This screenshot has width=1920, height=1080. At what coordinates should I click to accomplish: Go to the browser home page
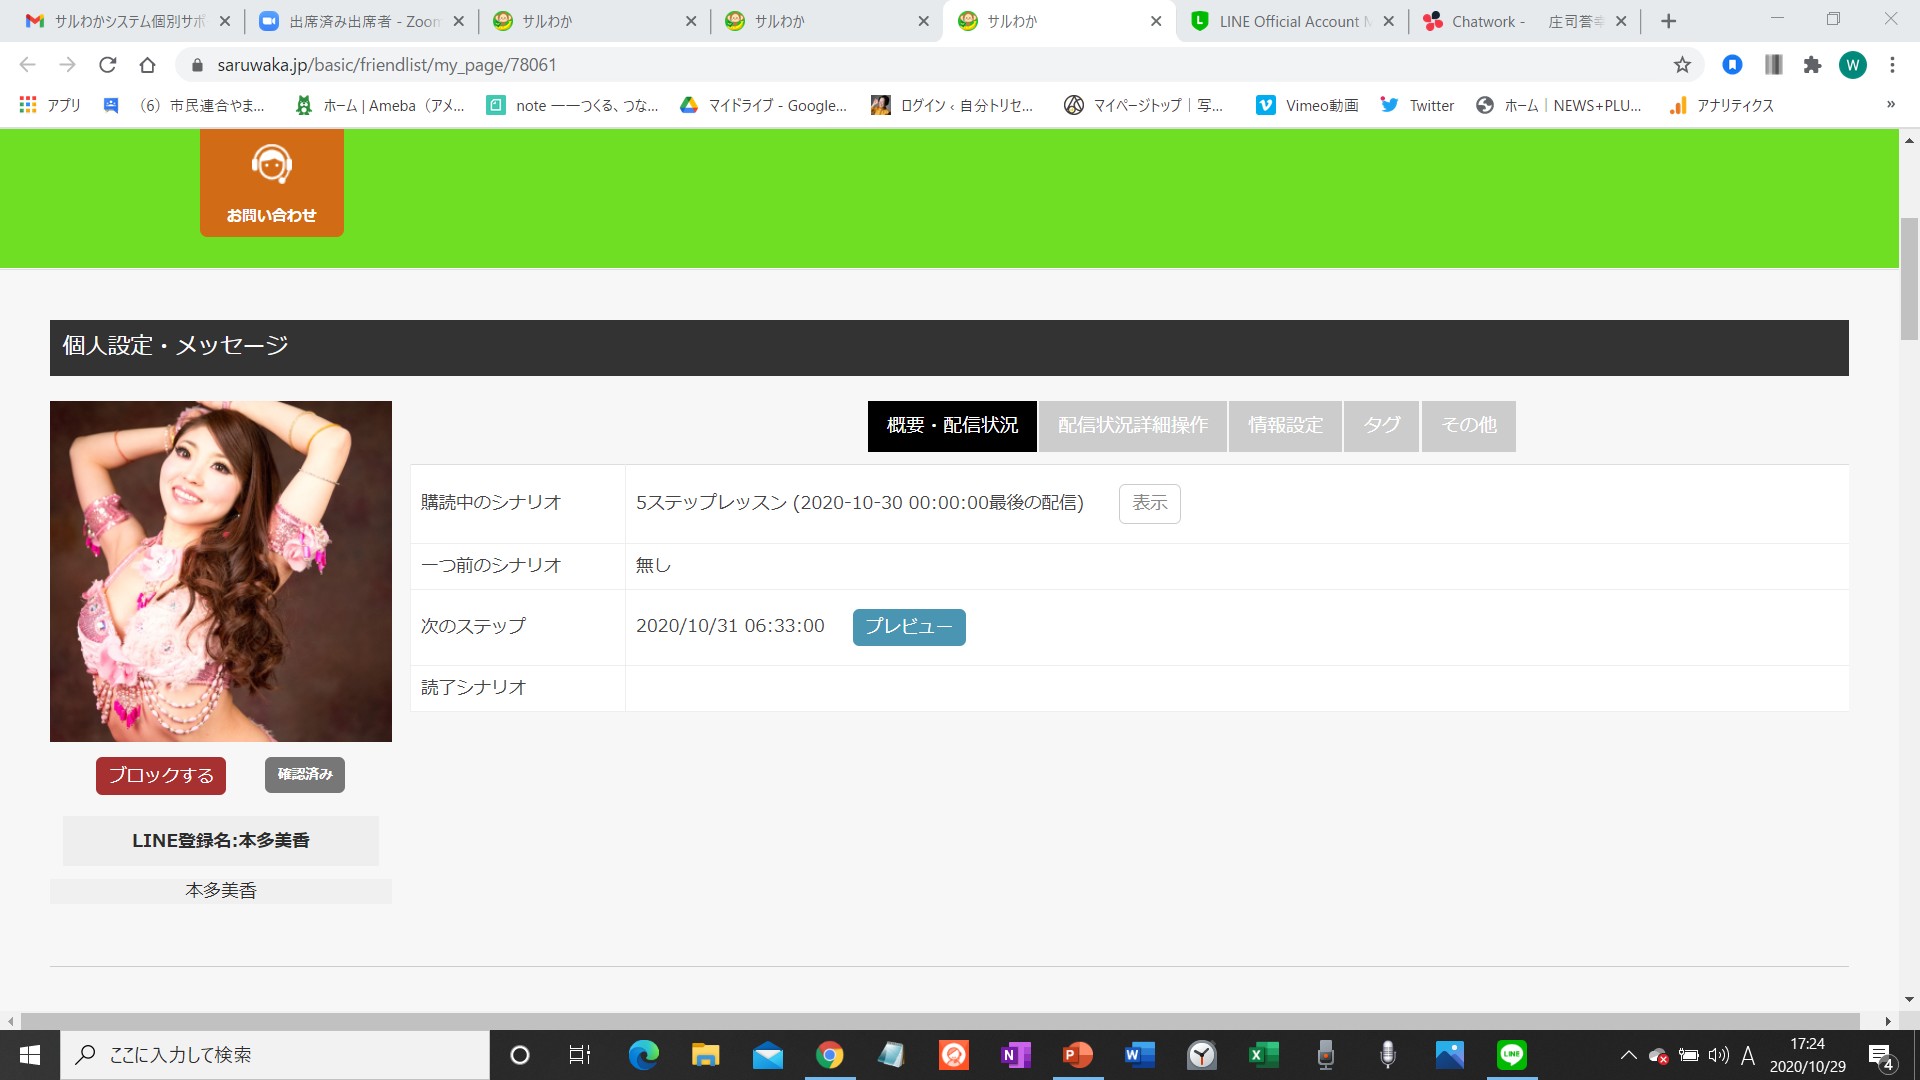tap(147, 65)
